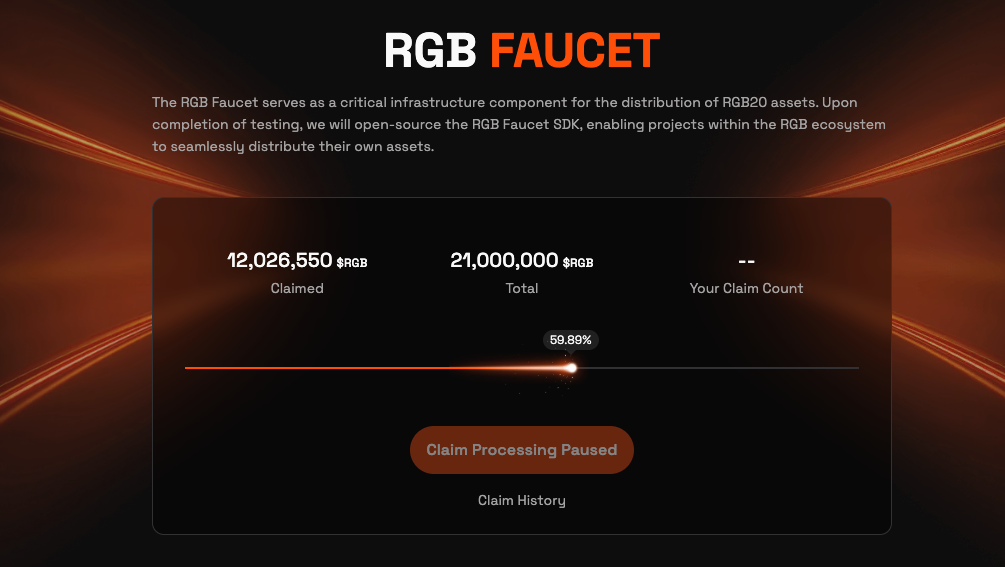Click the dashed claim count placeholder

[x=746, y=261]
